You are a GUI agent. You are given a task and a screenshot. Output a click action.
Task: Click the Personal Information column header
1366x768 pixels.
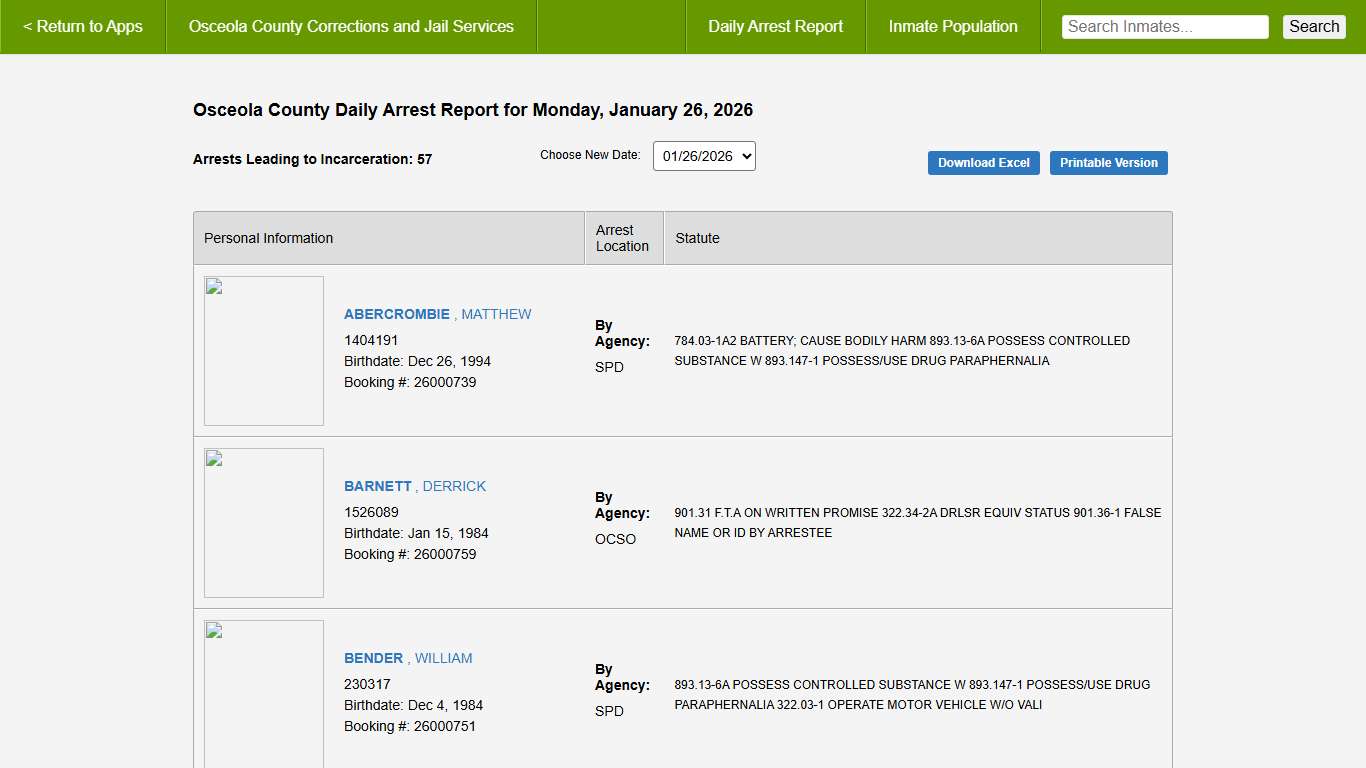[268, 238]
